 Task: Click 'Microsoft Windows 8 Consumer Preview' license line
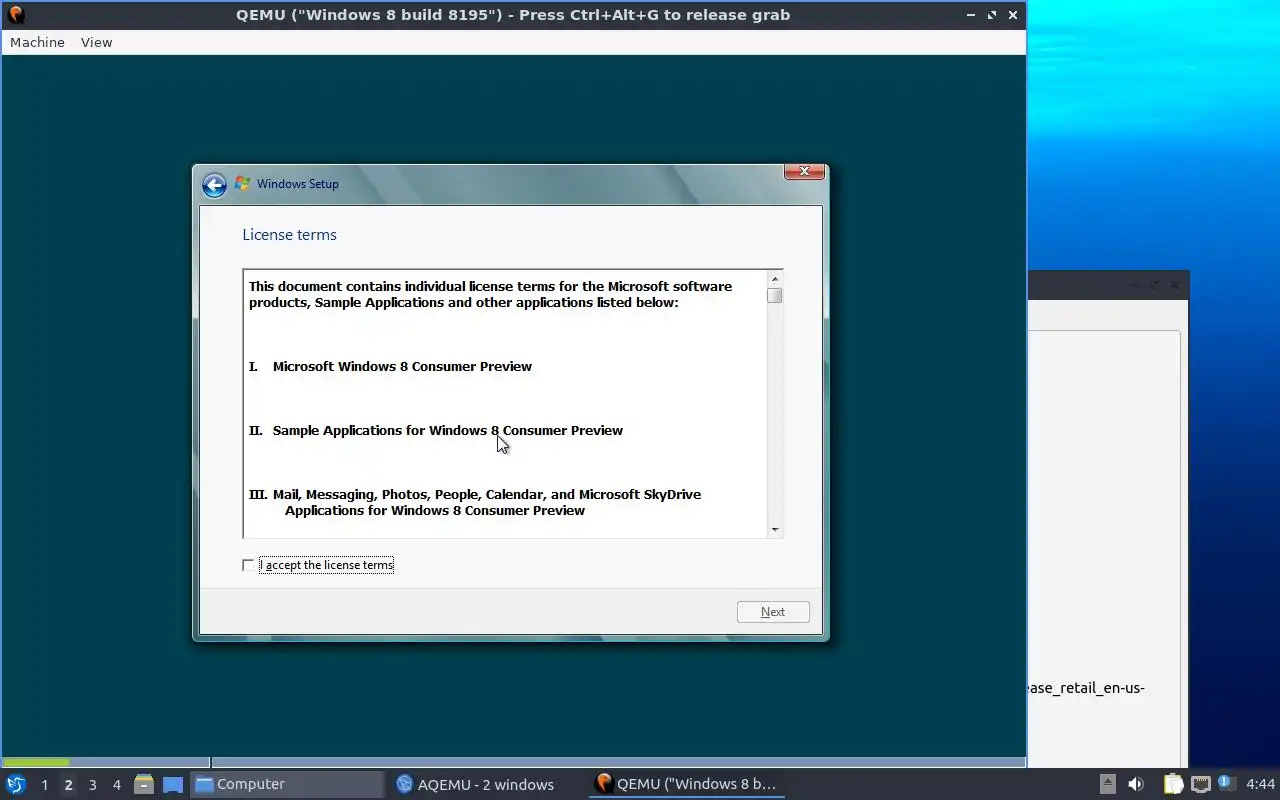tap(402, 366)
